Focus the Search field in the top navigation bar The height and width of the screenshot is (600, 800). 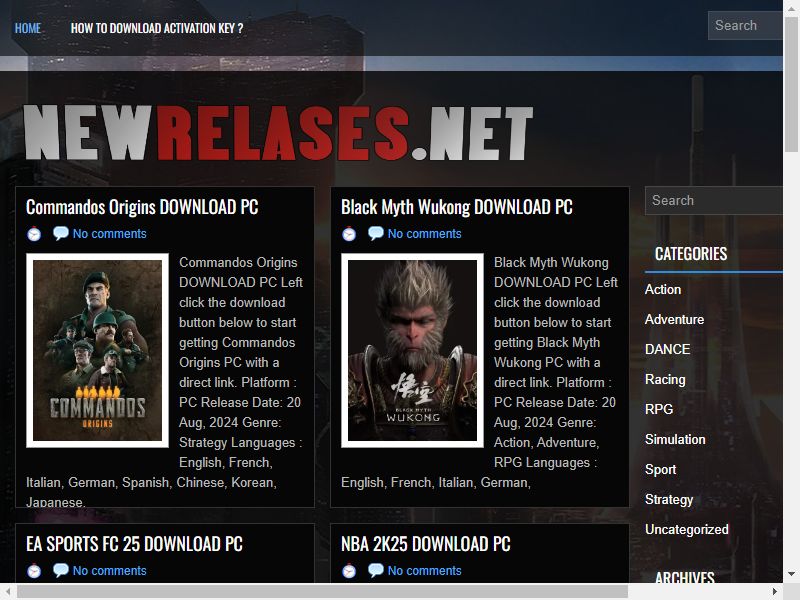745,26
